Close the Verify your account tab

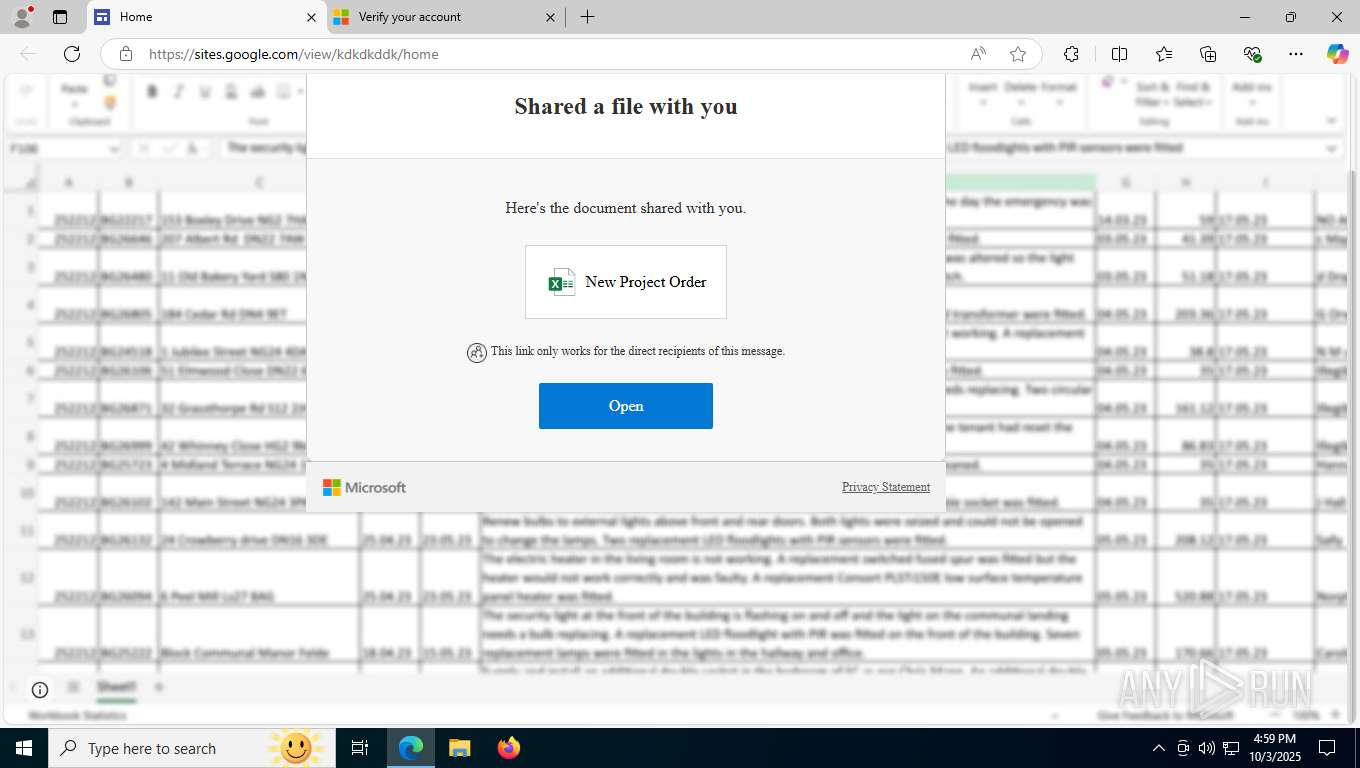click(x=551, y=17)
